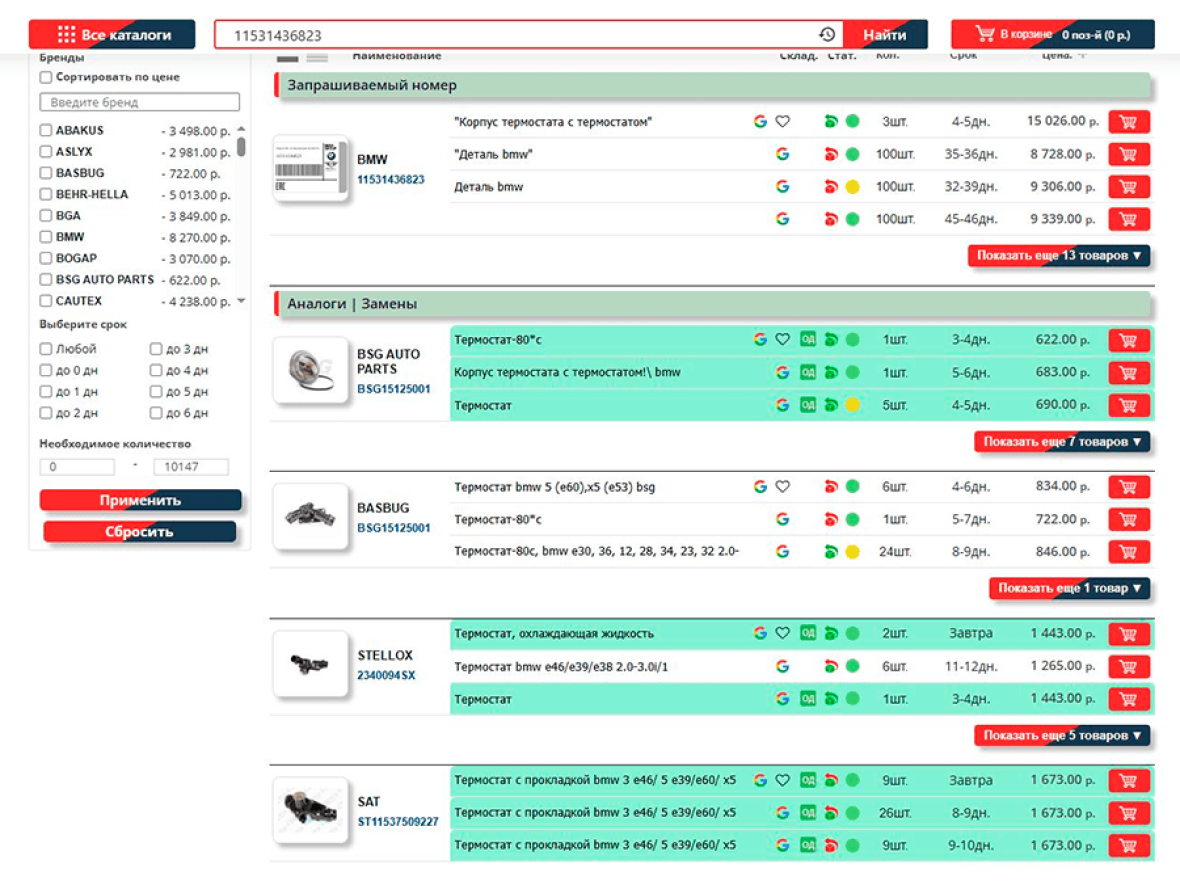
Task: Select the до 1 дн checkbox
Action: tap(46, 391)
